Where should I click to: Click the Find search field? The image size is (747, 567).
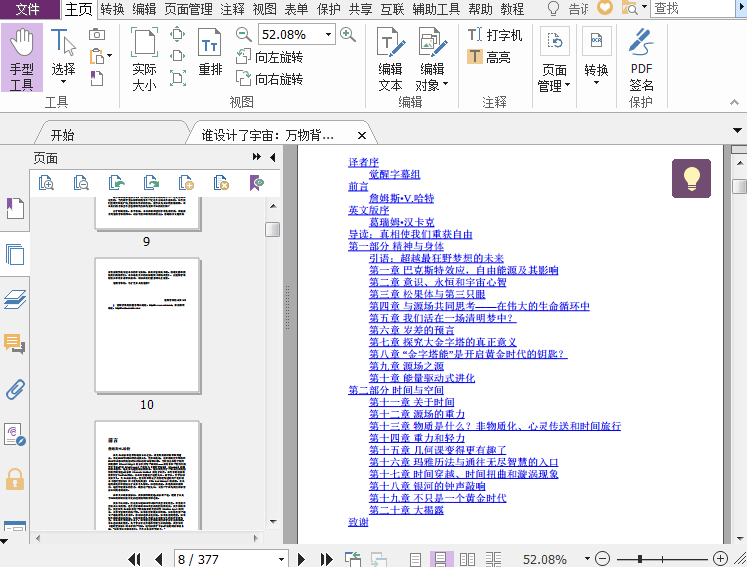tap(692, 8)
